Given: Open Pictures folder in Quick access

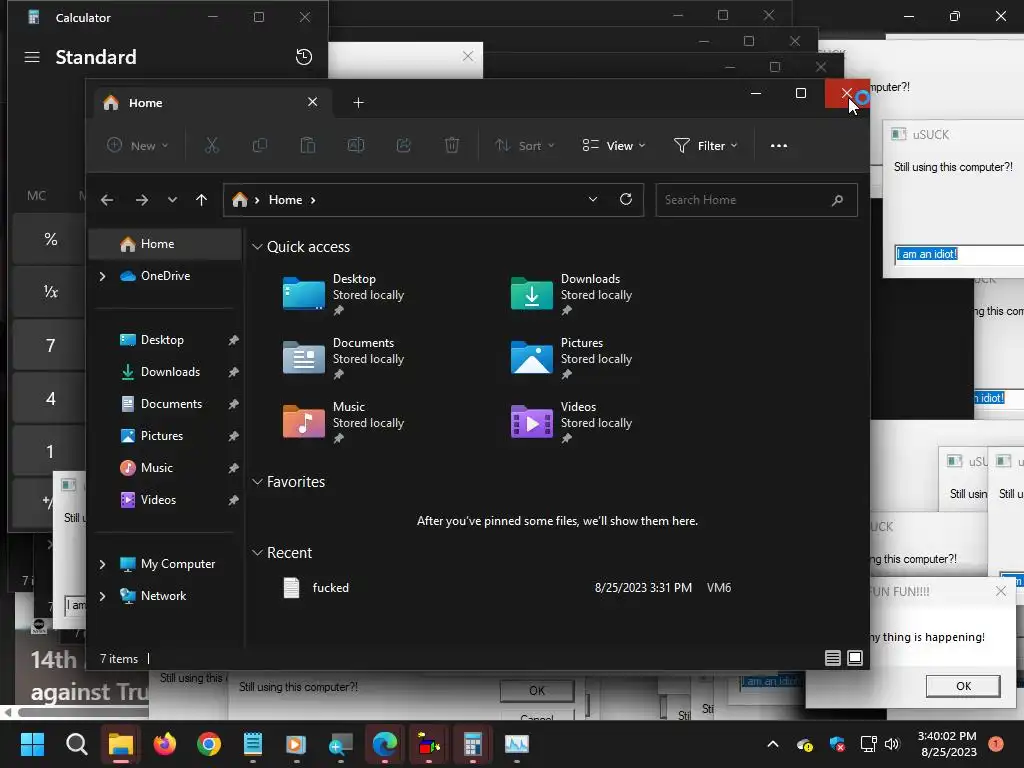Looking at the screenshot, I should [x=572, y=359].
